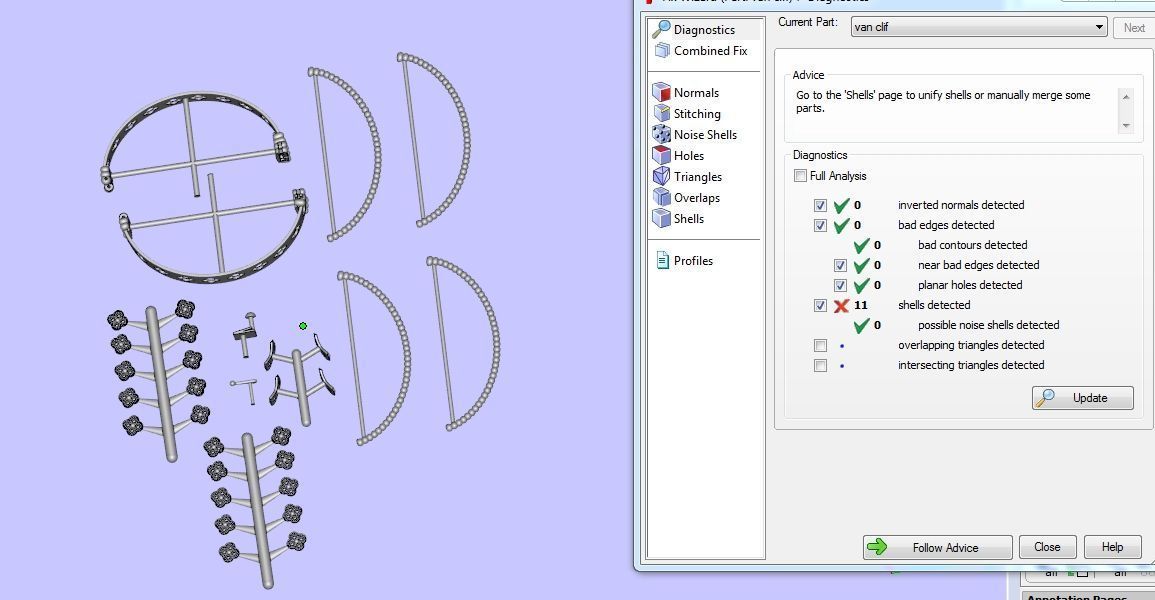Open the Stitching page

(697, 113)
